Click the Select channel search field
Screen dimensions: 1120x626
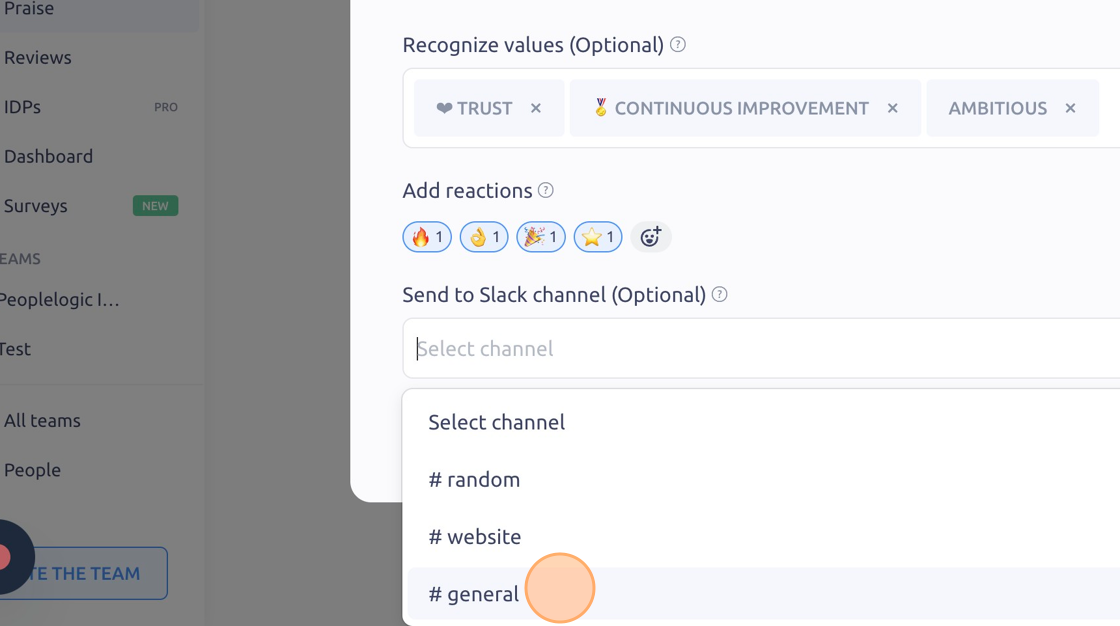(x=761, y=349)
